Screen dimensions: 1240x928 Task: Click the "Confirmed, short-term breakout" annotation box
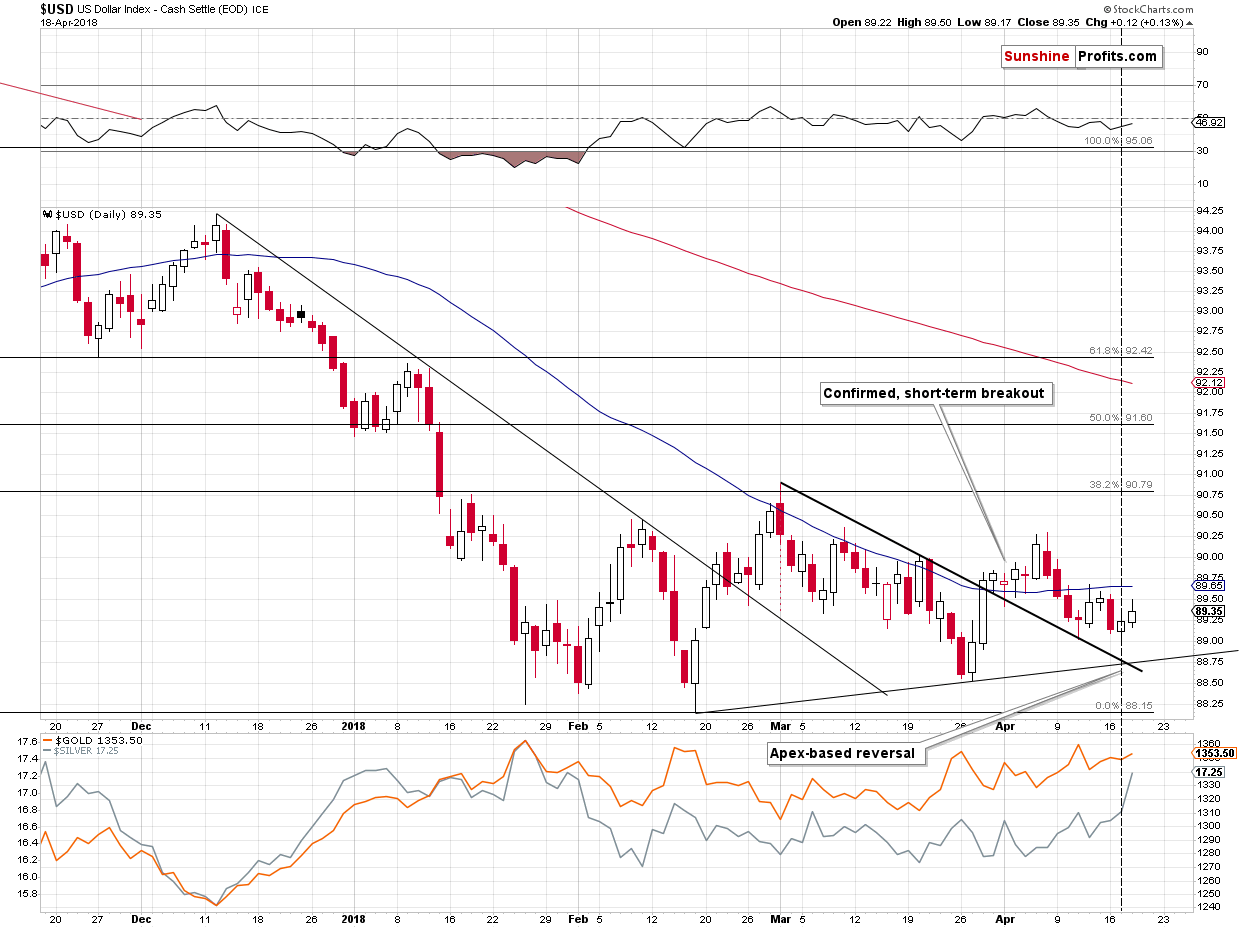[x=936, y=394]
